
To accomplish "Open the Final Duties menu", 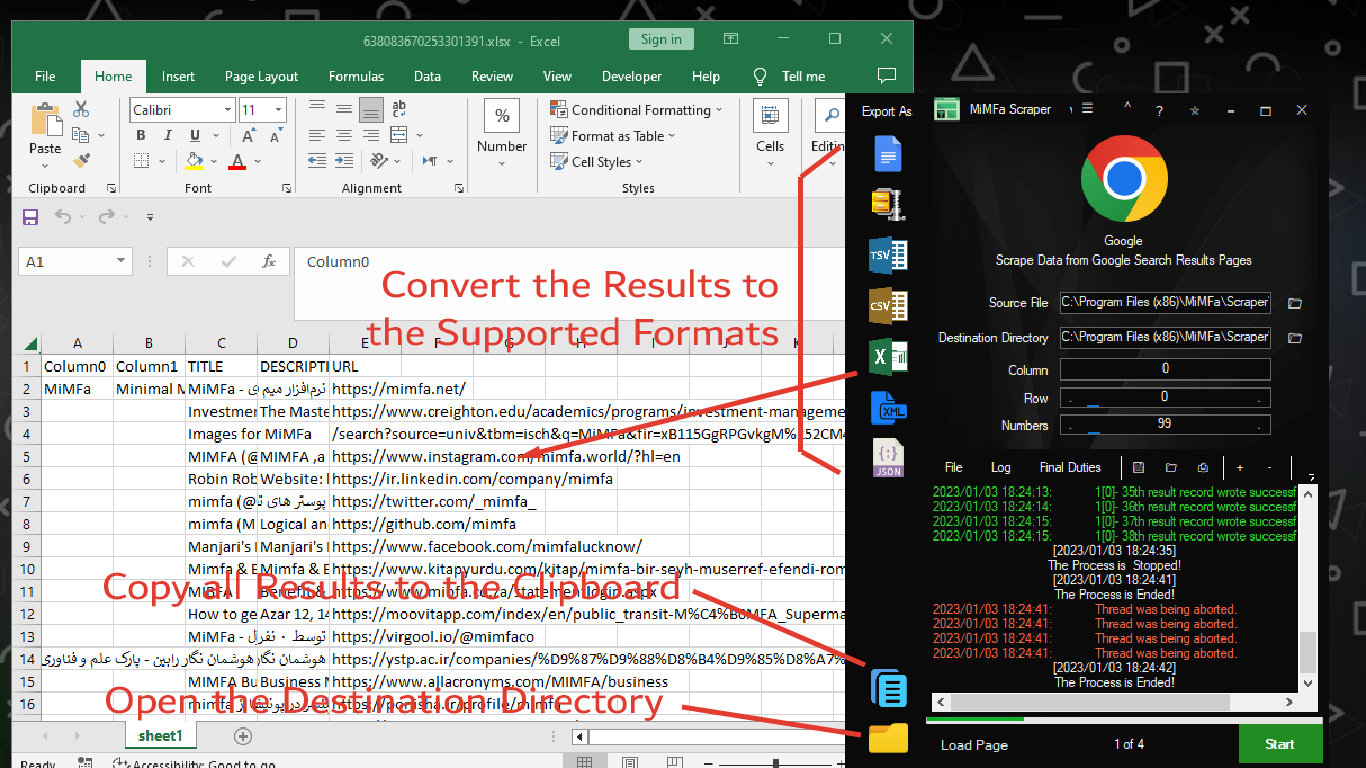I will click(x=1069, y=467).
